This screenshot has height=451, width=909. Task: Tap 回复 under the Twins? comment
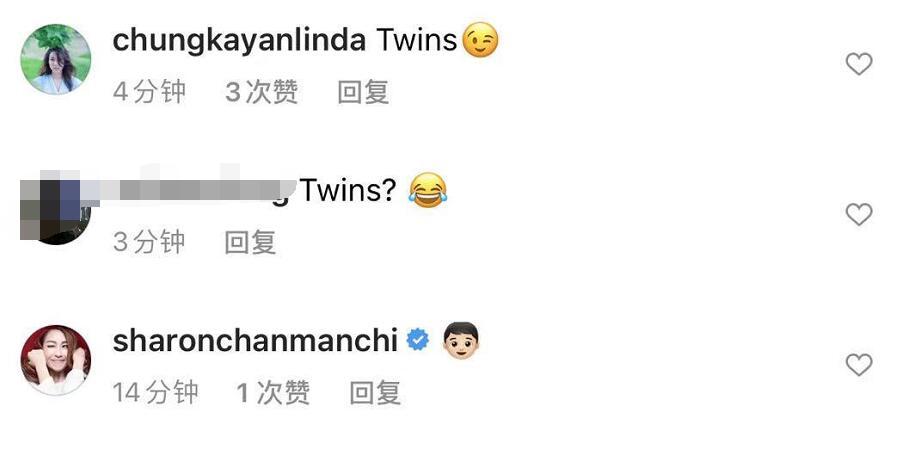(250, 242)
